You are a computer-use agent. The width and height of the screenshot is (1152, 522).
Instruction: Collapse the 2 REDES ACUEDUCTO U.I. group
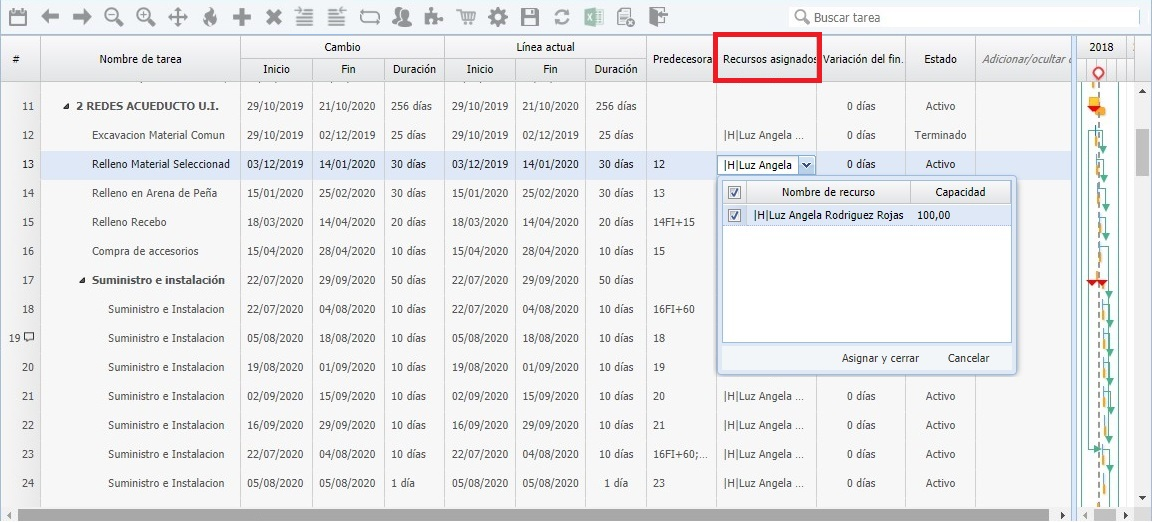click(x=67, y=107)
